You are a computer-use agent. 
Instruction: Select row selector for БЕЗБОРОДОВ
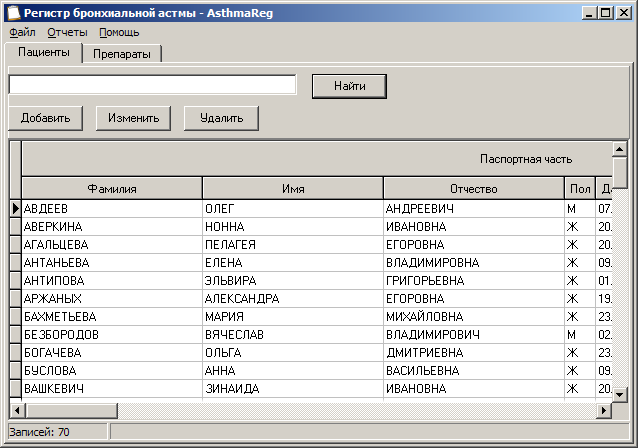click(15, 334)
